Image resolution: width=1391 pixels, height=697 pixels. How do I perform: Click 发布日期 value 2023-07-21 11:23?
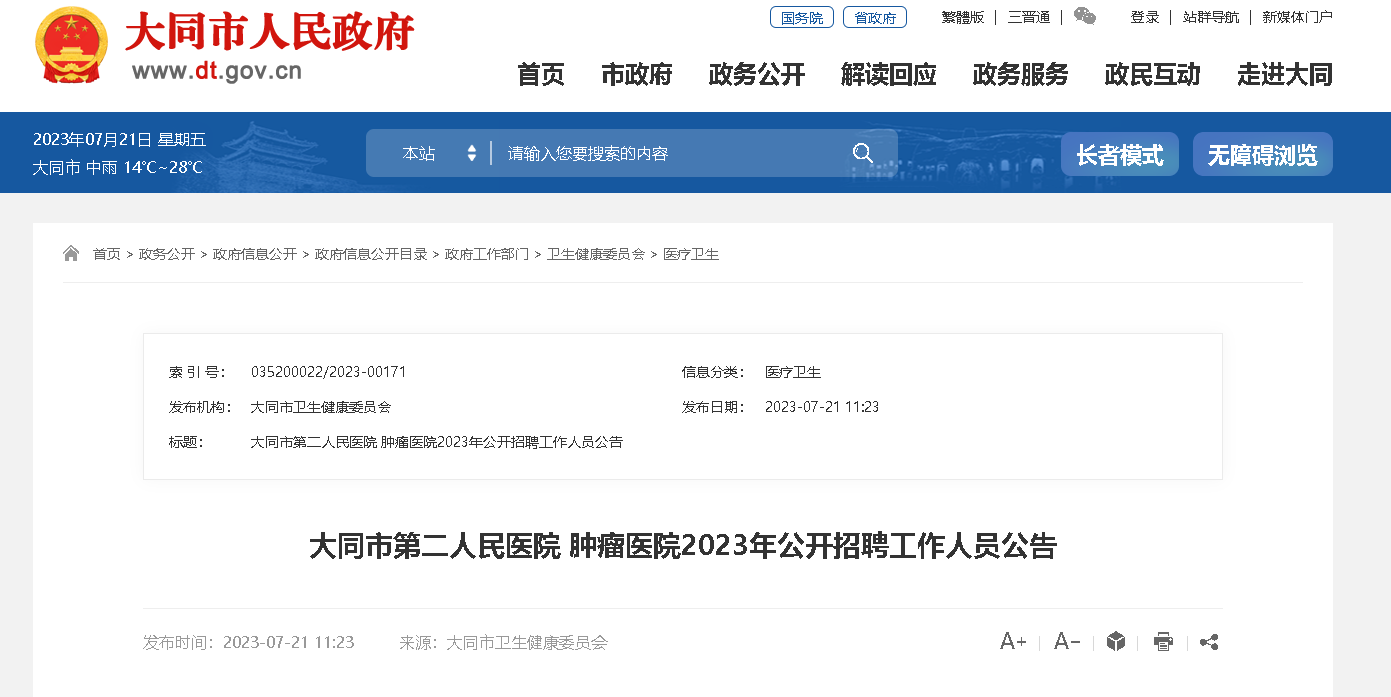click(822, 407)
